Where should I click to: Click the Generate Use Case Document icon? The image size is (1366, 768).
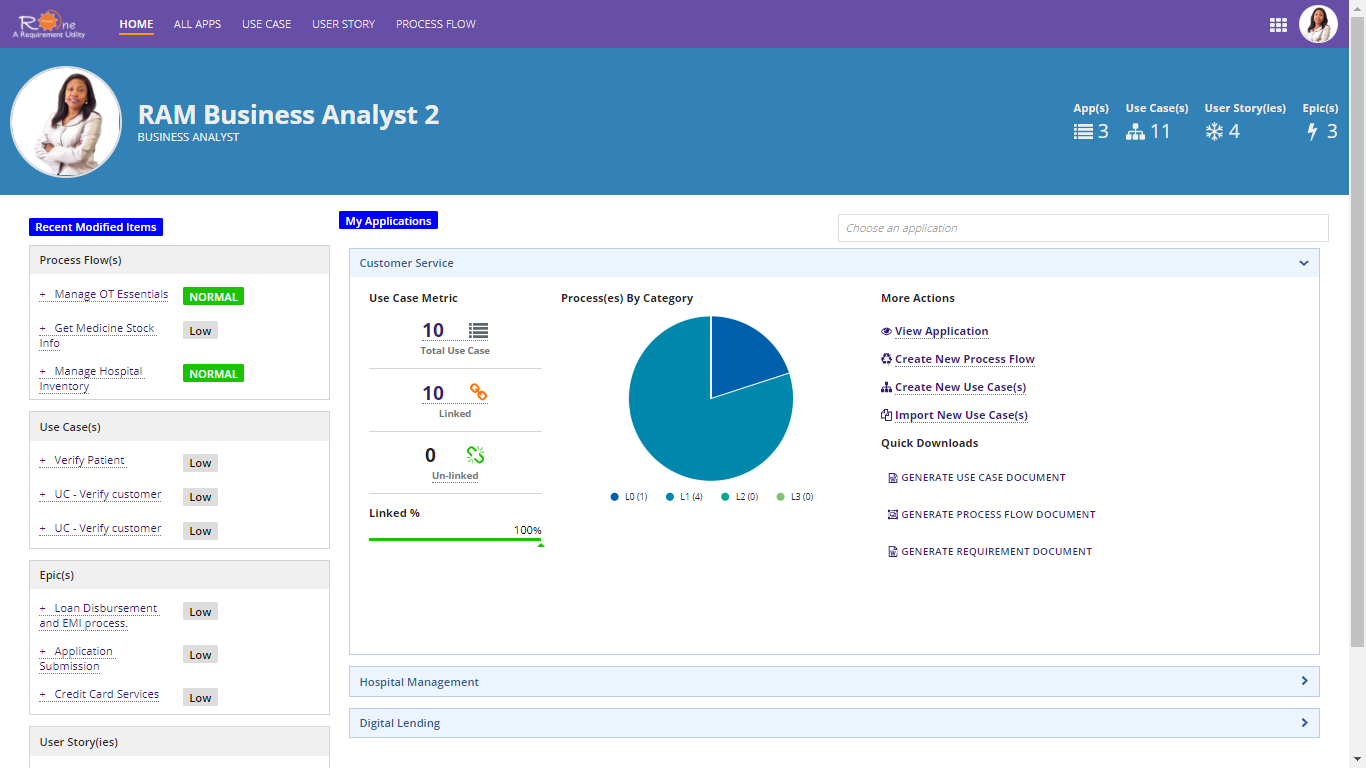(x=893, y=478)
